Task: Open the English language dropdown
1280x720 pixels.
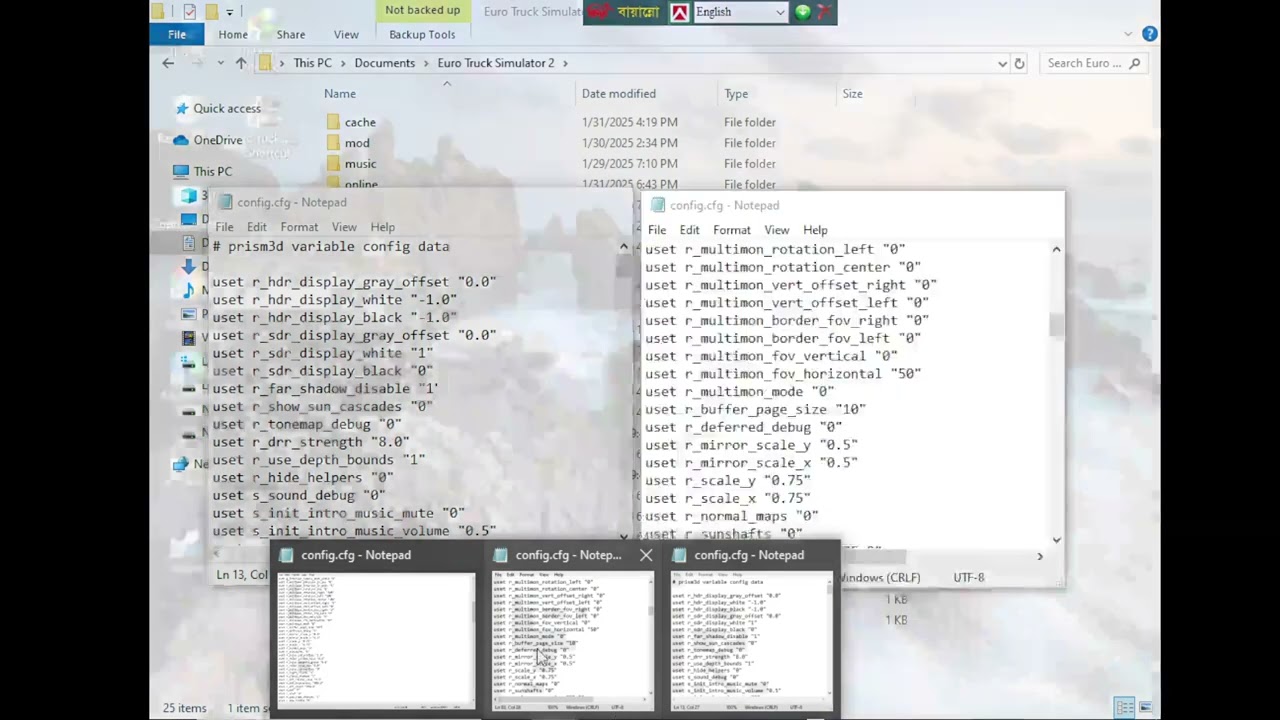Action: pos(740,12)
